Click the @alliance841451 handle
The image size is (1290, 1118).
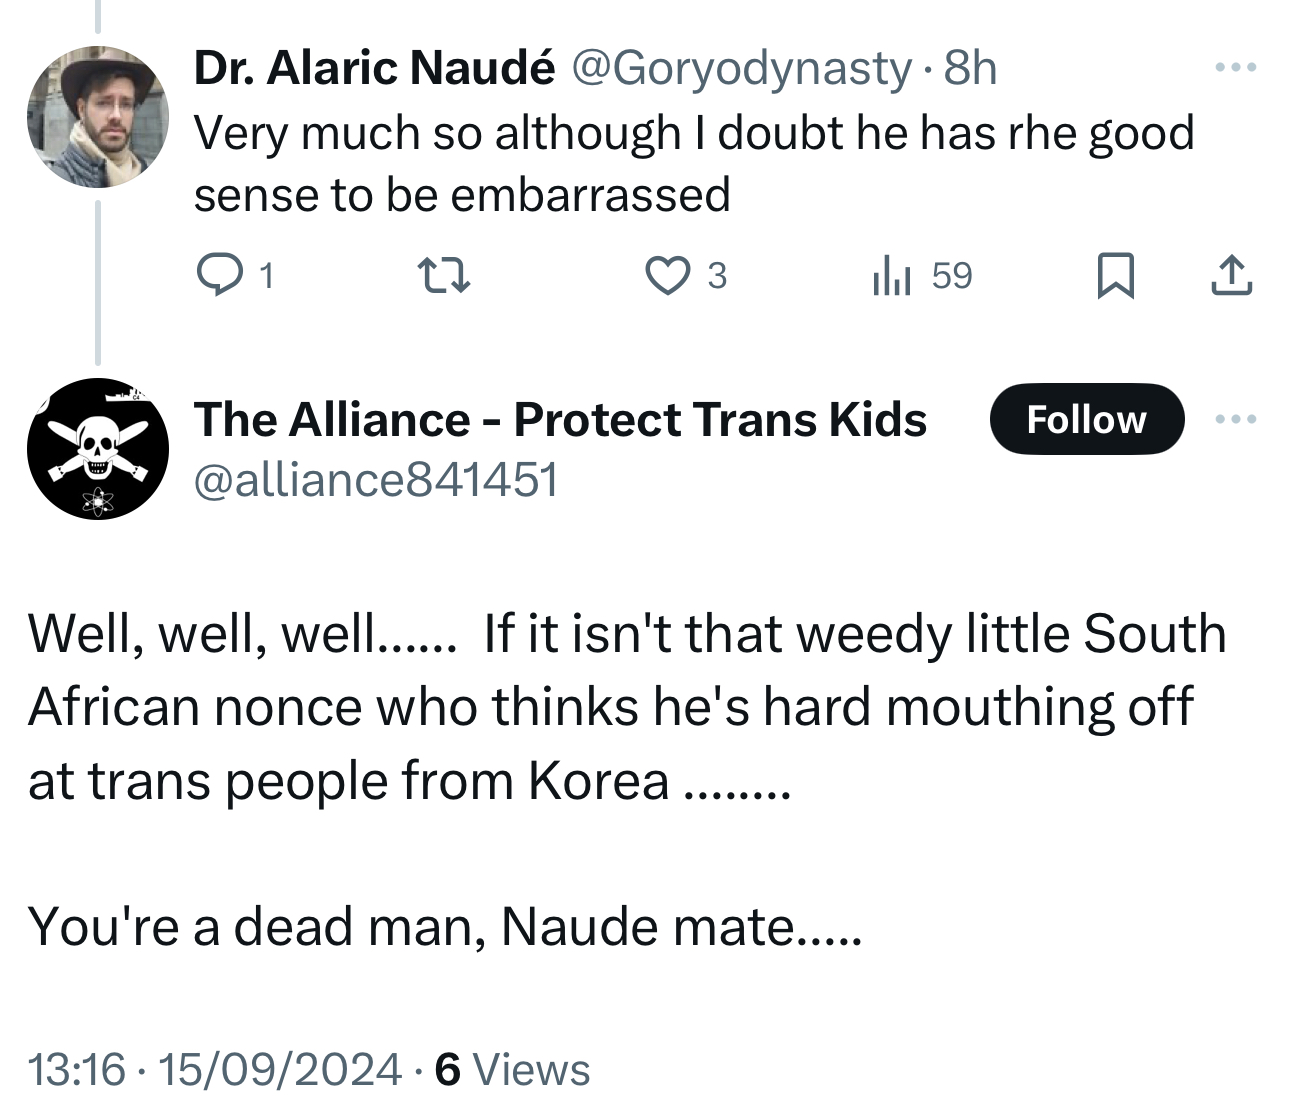point(375,480)
